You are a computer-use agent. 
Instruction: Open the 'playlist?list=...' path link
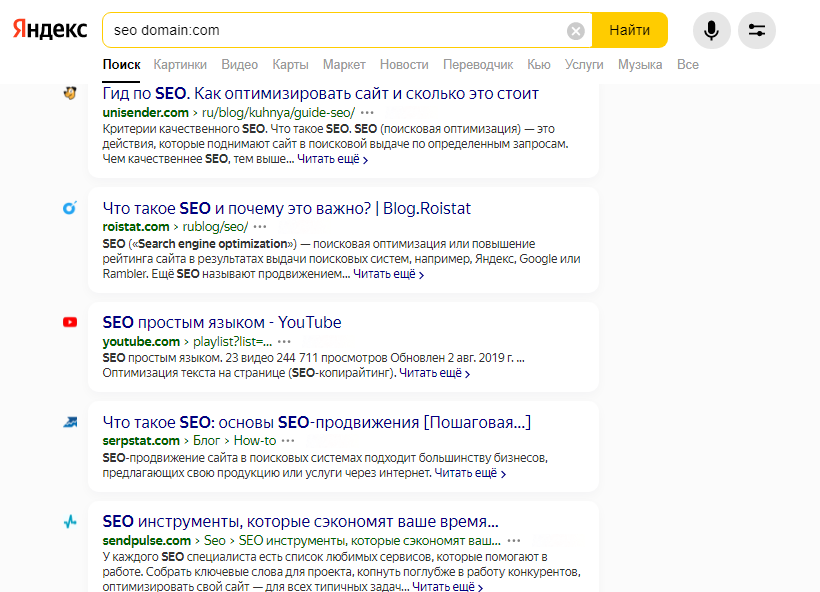[x=233, y=341]
